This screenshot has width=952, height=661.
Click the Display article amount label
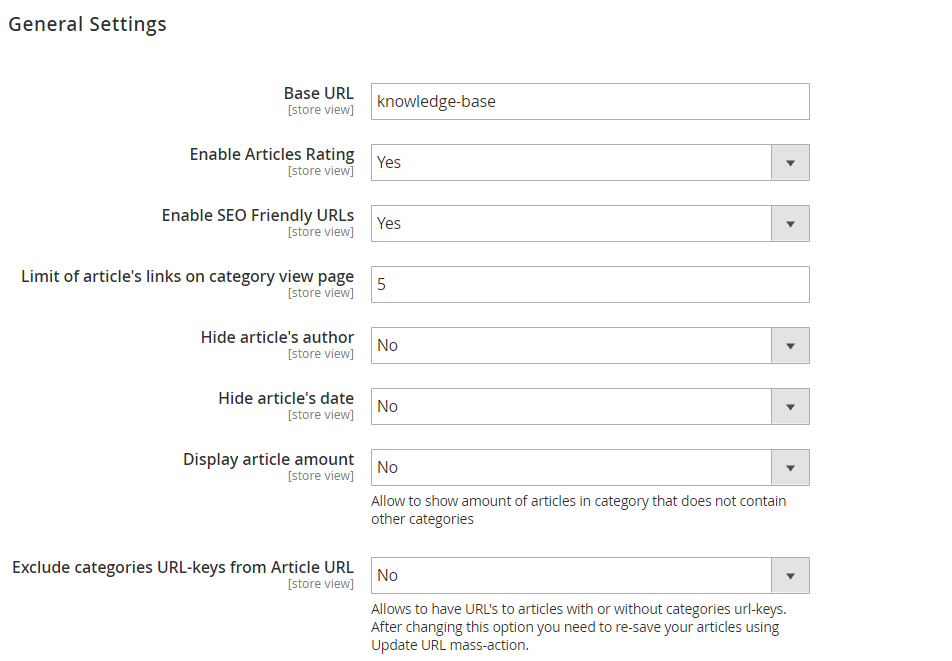point(268,459)
